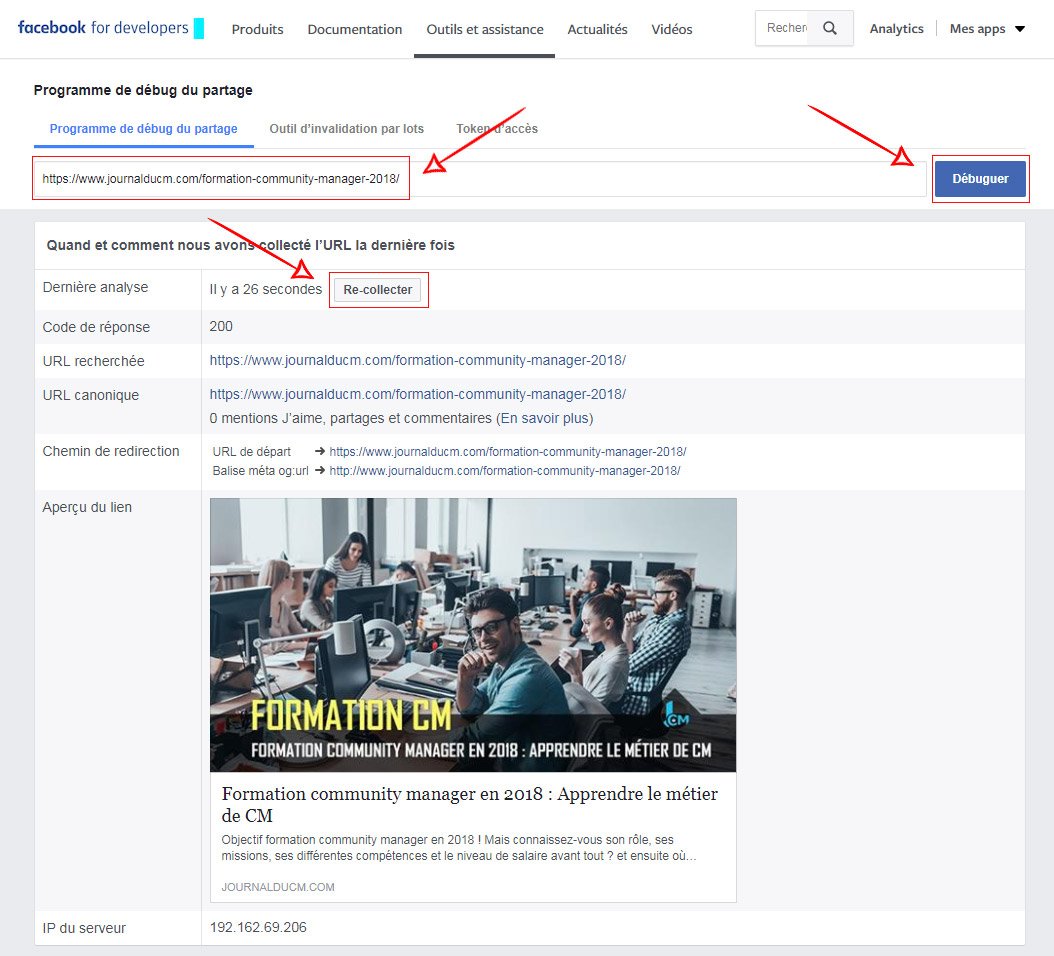Click the Formation CM preview image
This screenshot has width=1054, height=956.
pyautogui.click(x=473, y=635)
